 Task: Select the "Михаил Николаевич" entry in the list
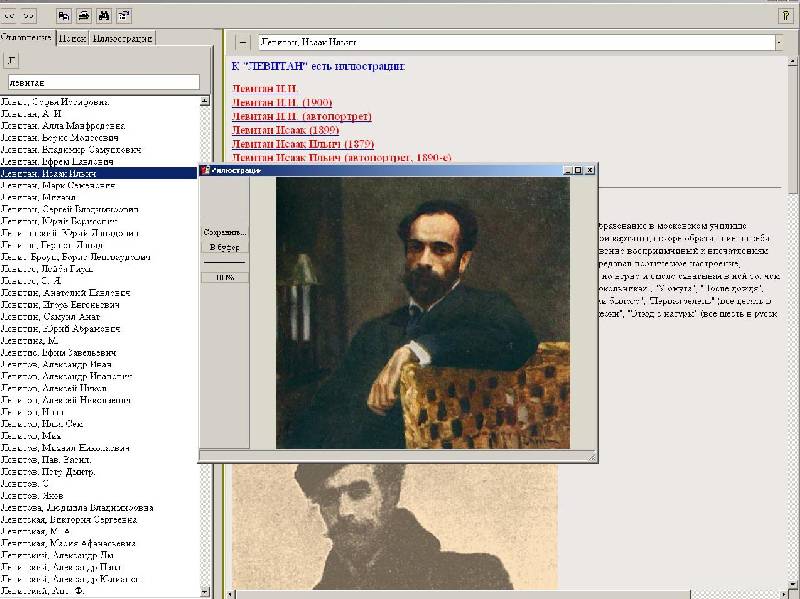pos(65,447)
